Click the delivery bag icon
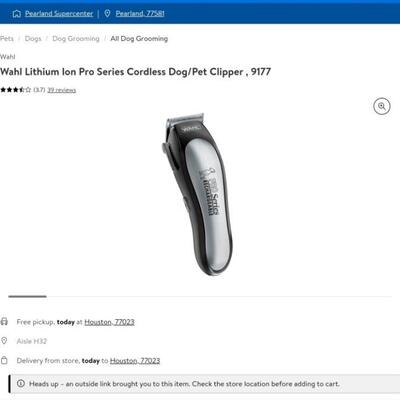This screenshot has width=400, height=400. coord(4,360)
